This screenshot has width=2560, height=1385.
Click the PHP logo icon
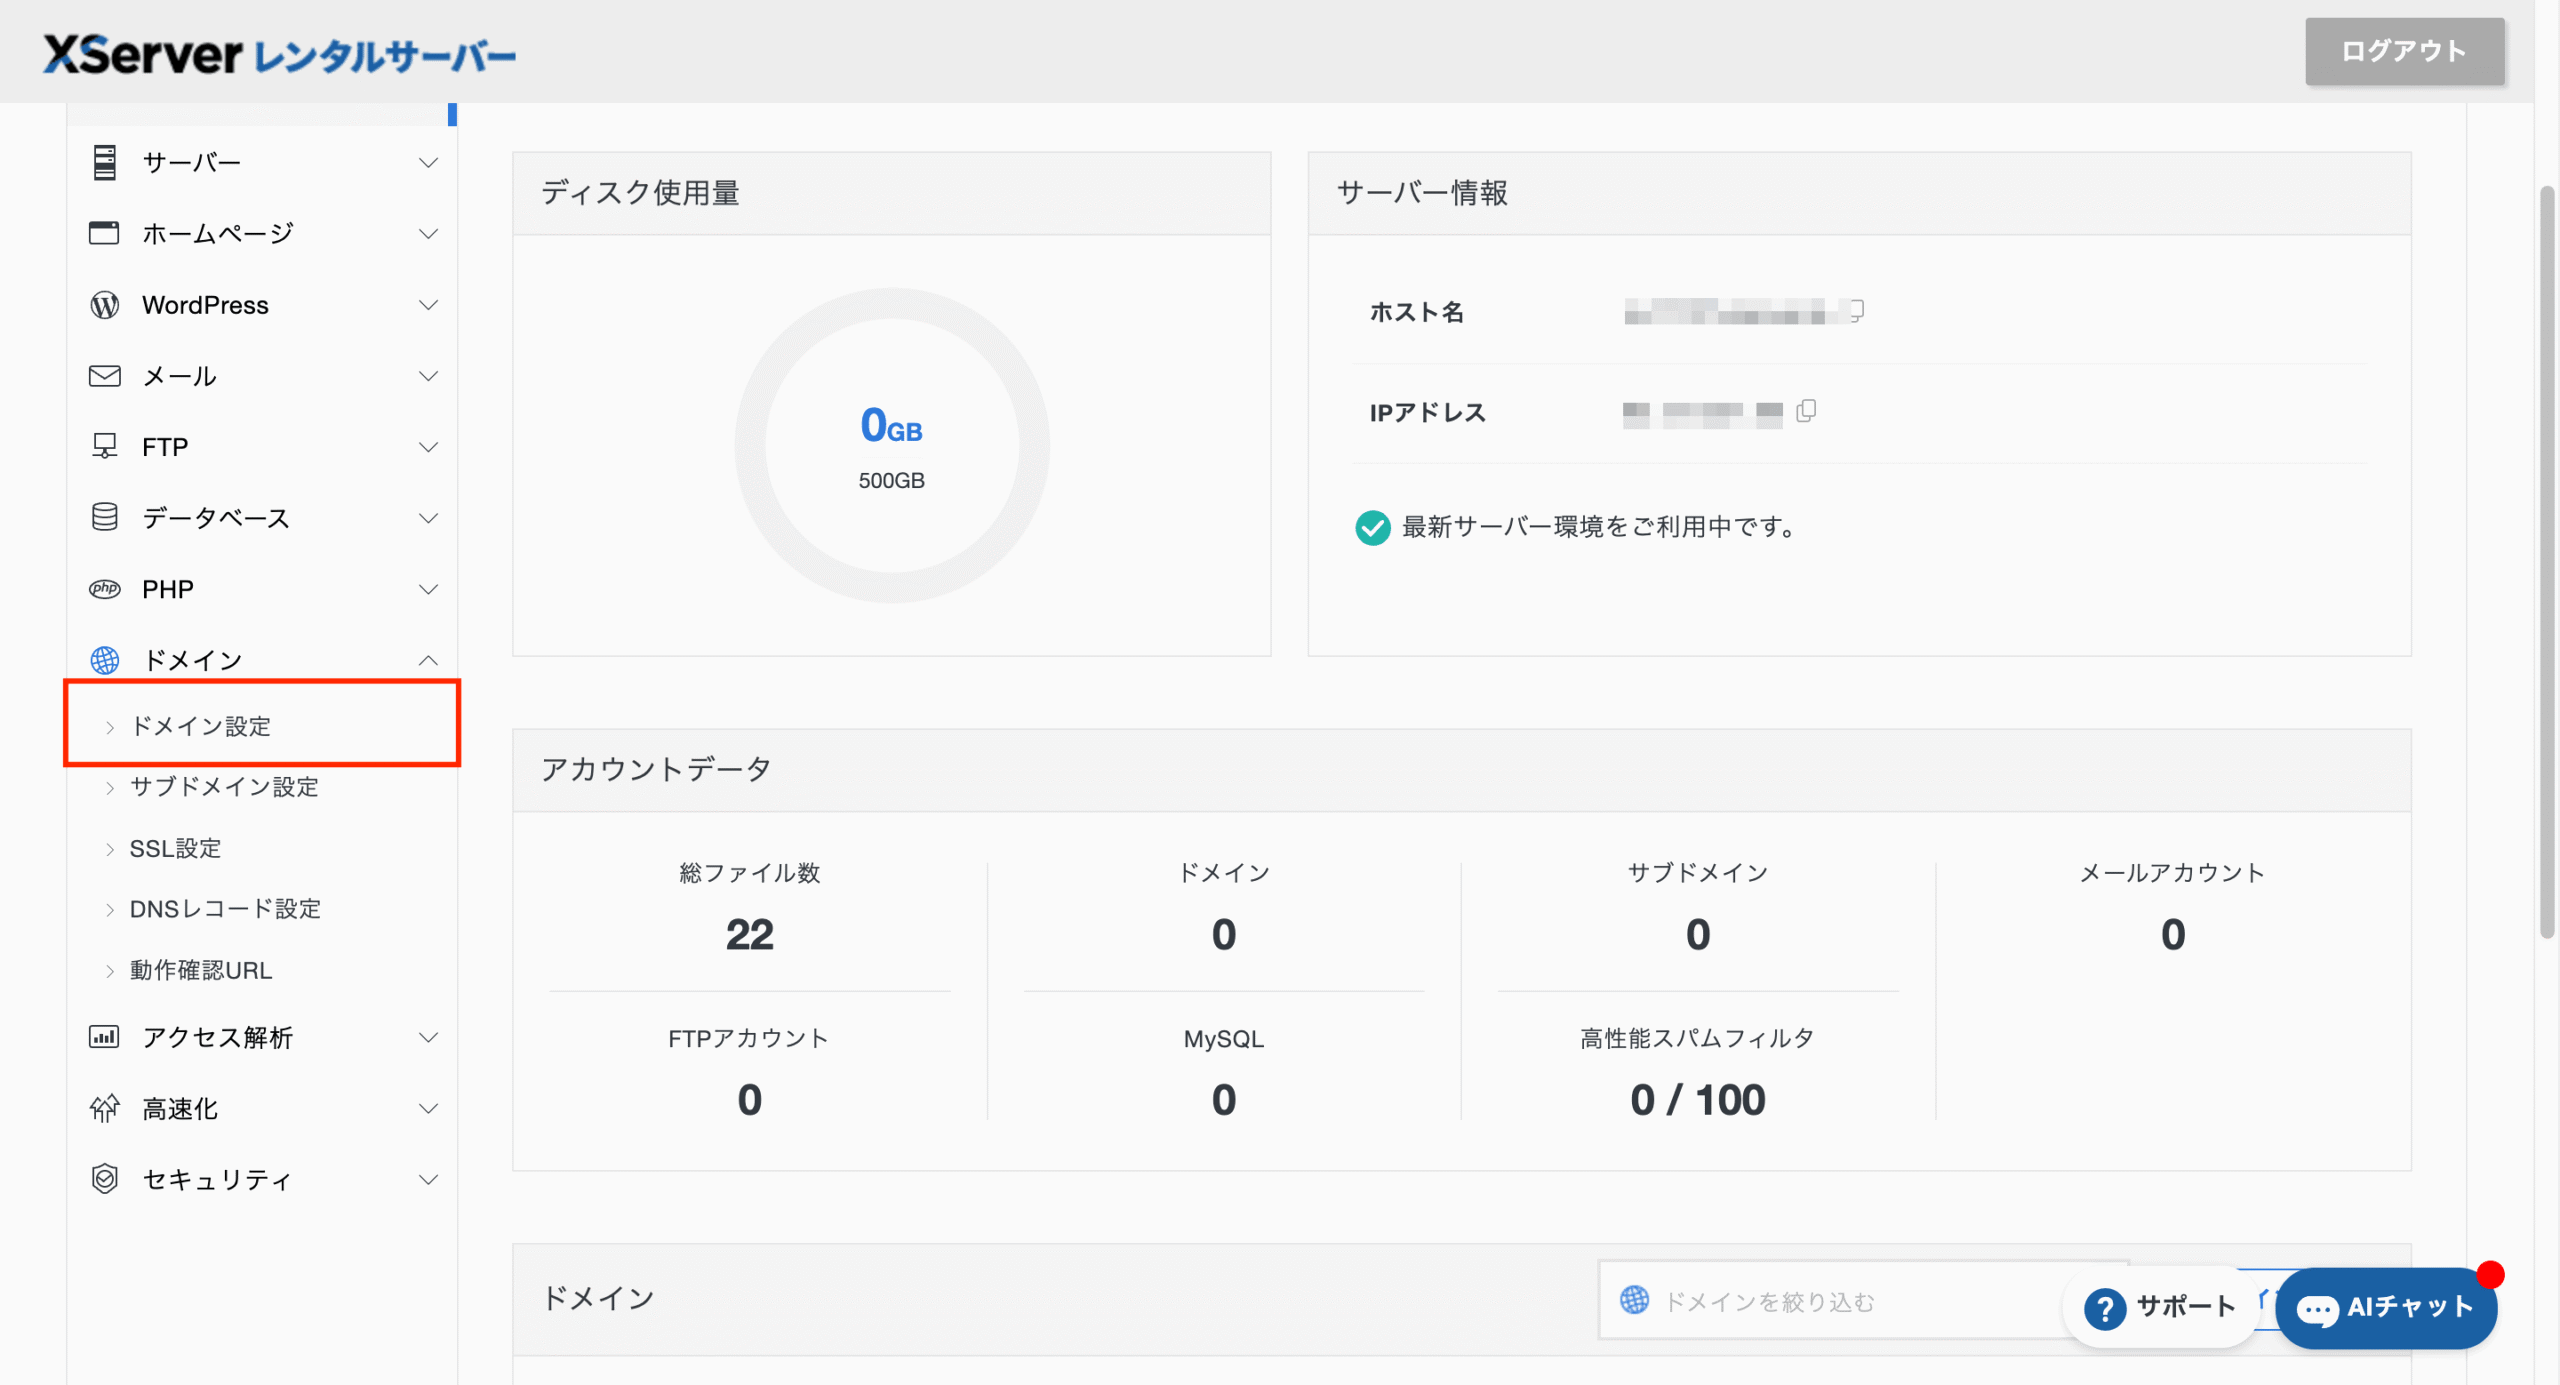click(104, 589)
